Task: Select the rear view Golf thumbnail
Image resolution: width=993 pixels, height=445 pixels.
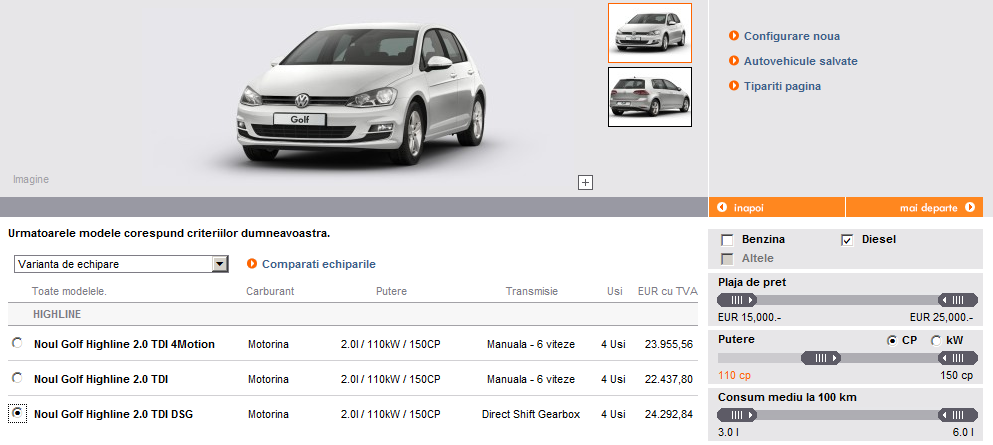Action: 650,97
